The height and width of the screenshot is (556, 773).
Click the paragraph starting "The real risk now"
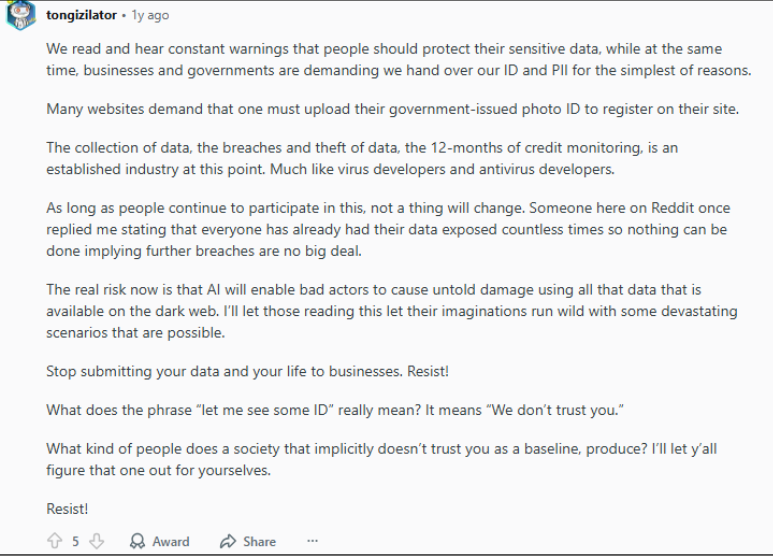390,311
